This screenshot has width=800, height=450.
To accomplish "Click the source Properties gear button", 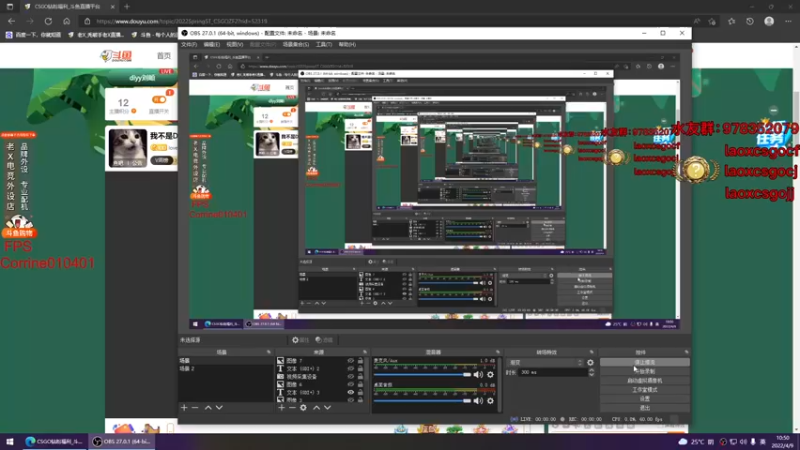I will (x=300, y=340).
